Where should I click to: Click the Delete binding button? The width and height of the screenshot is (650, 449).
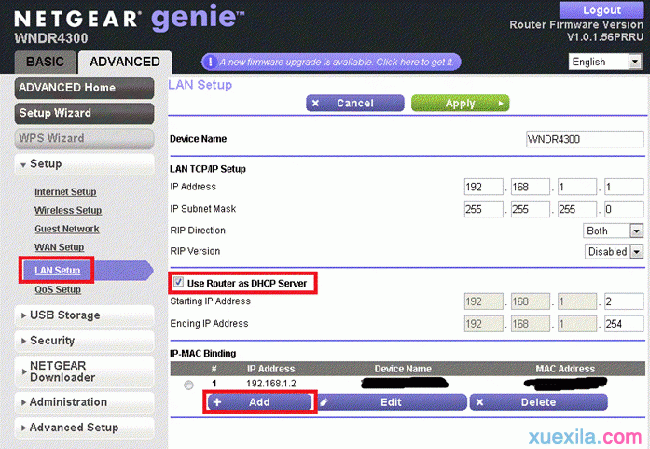point(538,401)
